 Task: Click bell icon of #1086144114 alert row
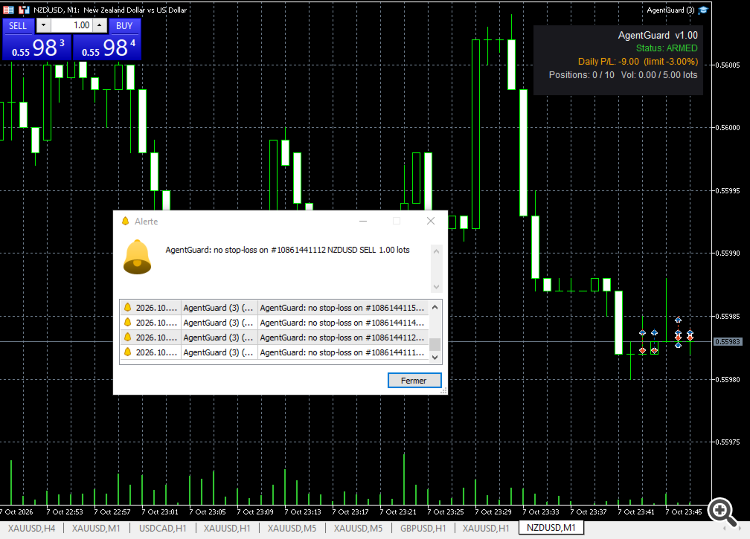(127, 322)
